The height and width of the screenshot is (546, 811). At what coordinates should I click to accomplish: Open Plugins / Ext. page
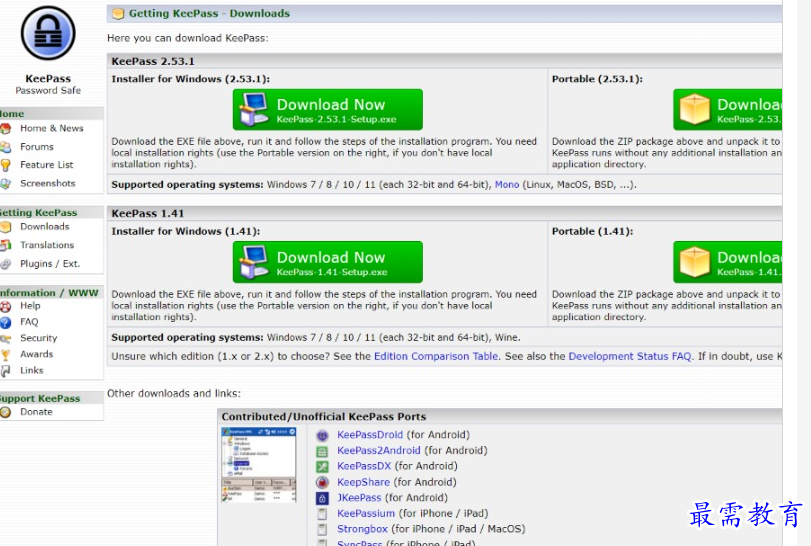[x=50, y=264]
